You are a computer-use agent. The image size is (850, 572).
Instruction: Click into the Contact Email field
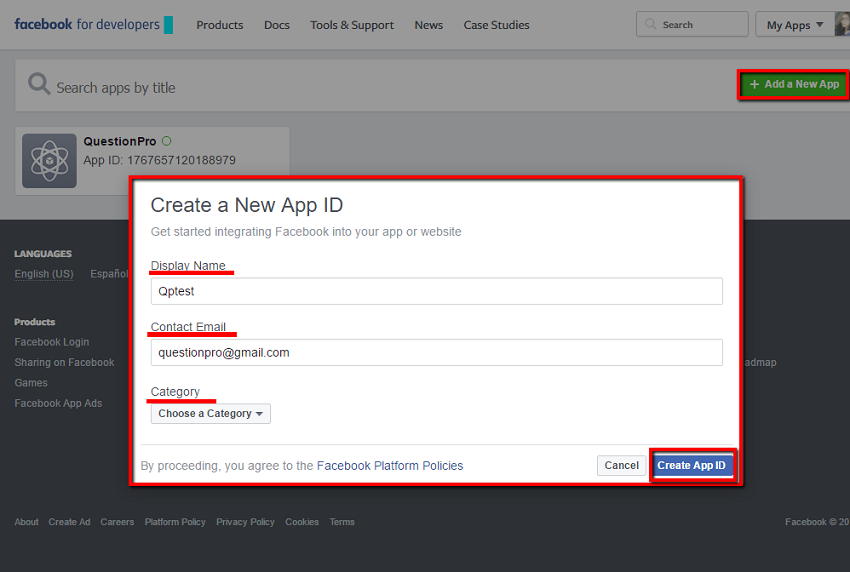click(436, 353)
